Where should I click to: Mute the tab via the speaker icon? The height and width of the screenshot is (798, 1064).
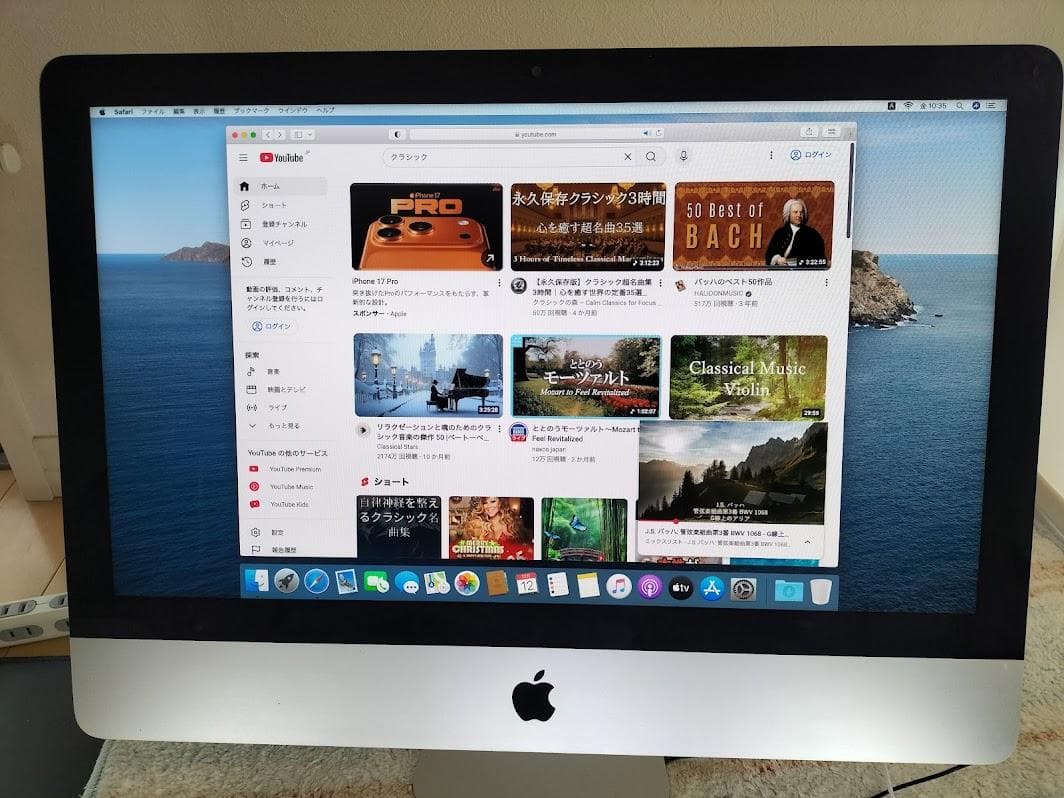(645, 131)
